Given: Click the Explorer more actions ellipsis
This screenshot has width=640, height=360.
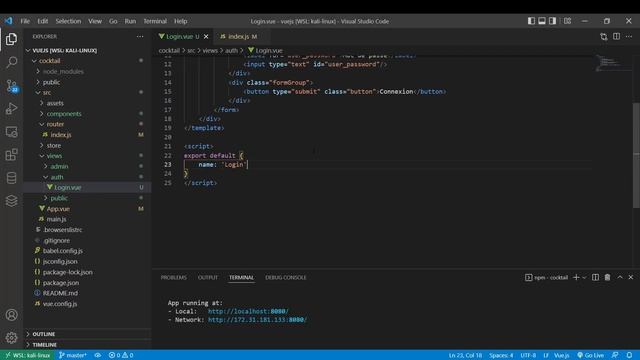Looking at the screenshot, I should tap(140, 36).
